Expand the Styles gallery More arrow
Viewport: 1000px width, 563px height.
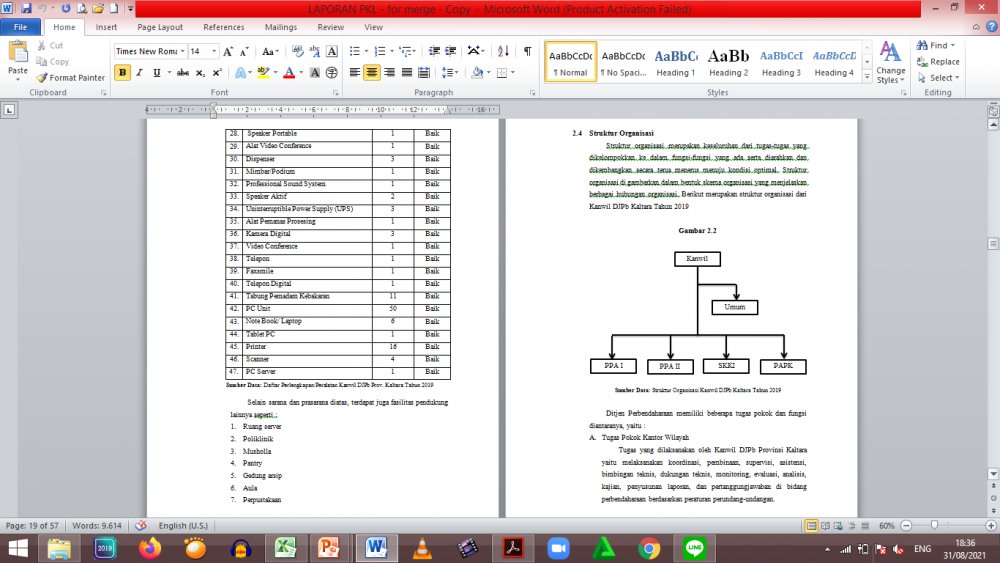coord(867,77)
